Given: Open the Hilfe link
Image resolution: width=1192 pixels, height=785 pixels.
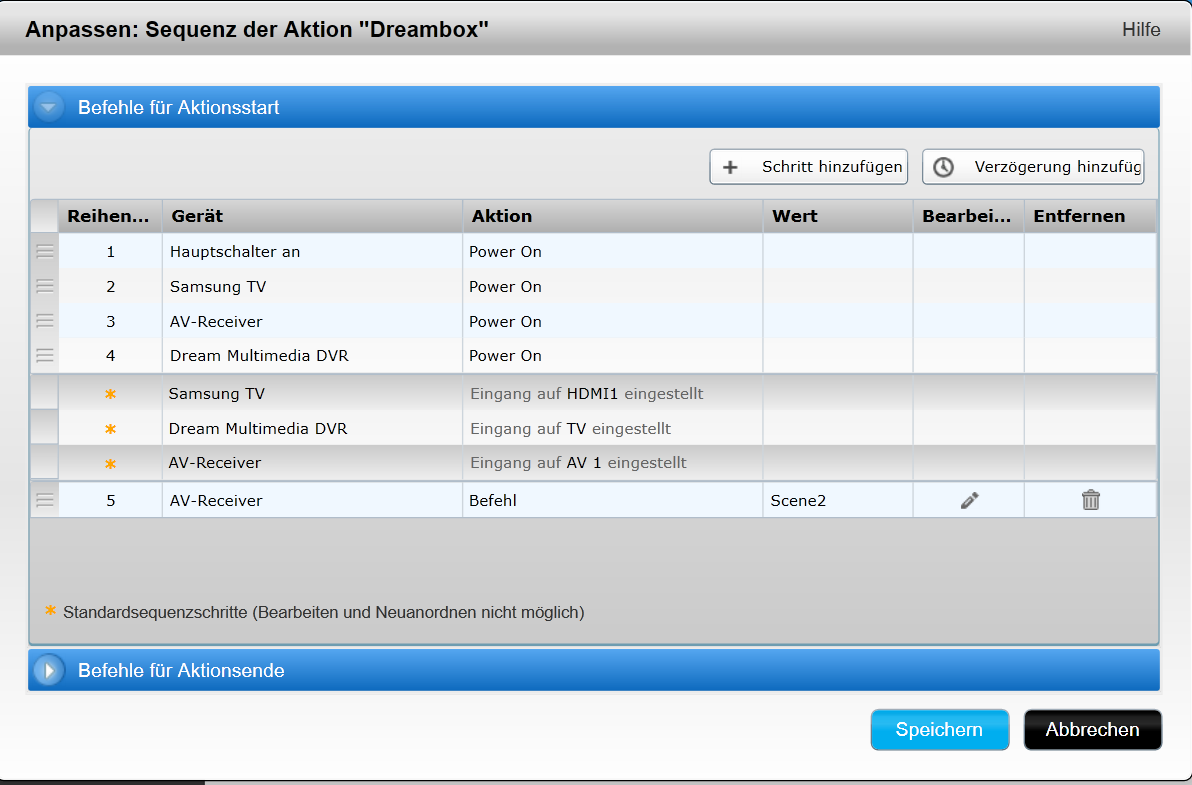Looking at the screenshot, I should (x=1140, y=30).
